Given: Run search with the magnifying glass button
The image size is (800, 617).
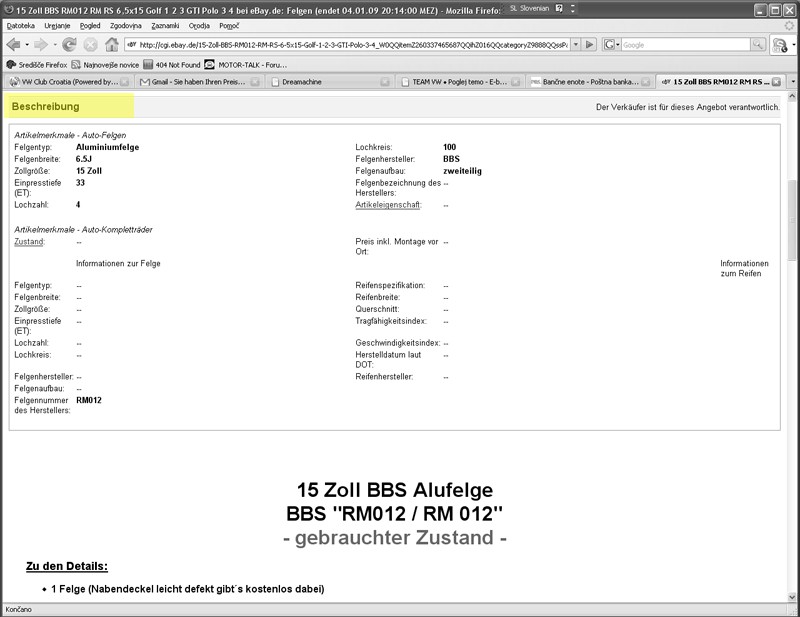Looking at the screenshot, I should click(x=758, y=45).
